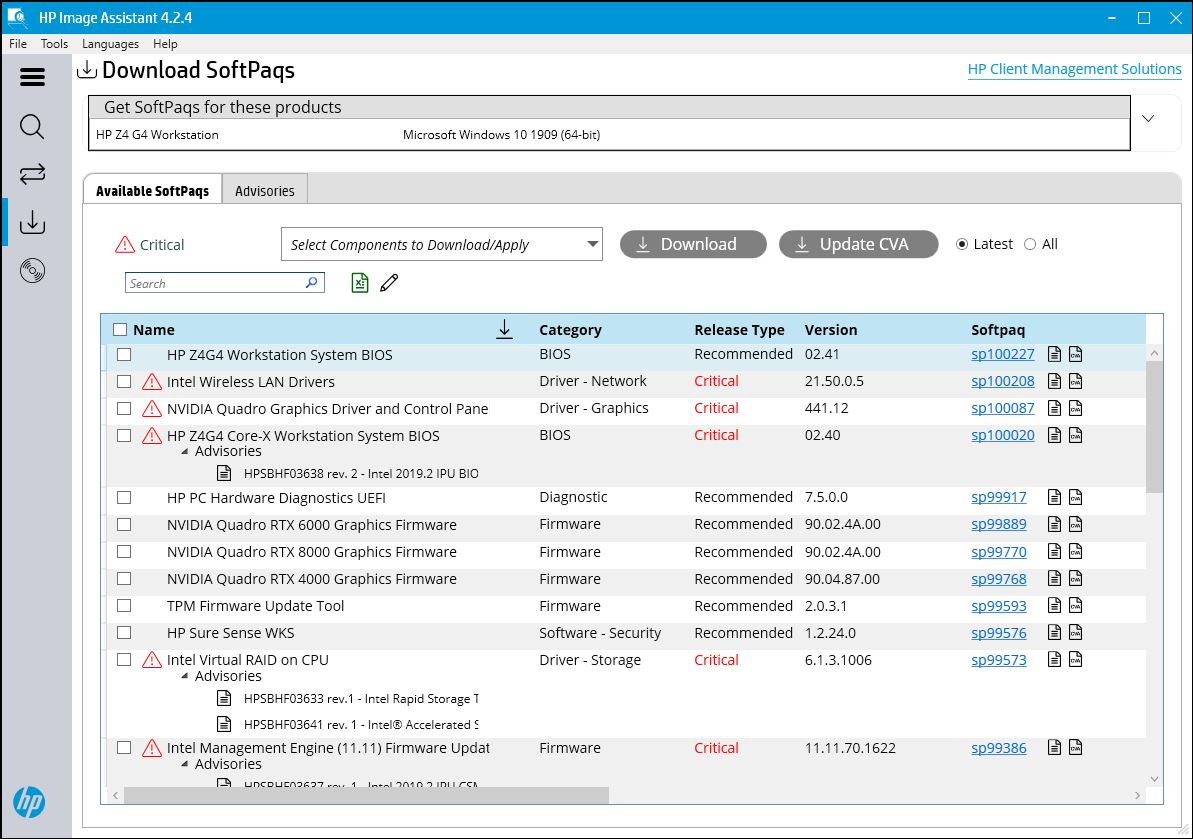Click the two-arrows compare icon in sidebar

32,174
